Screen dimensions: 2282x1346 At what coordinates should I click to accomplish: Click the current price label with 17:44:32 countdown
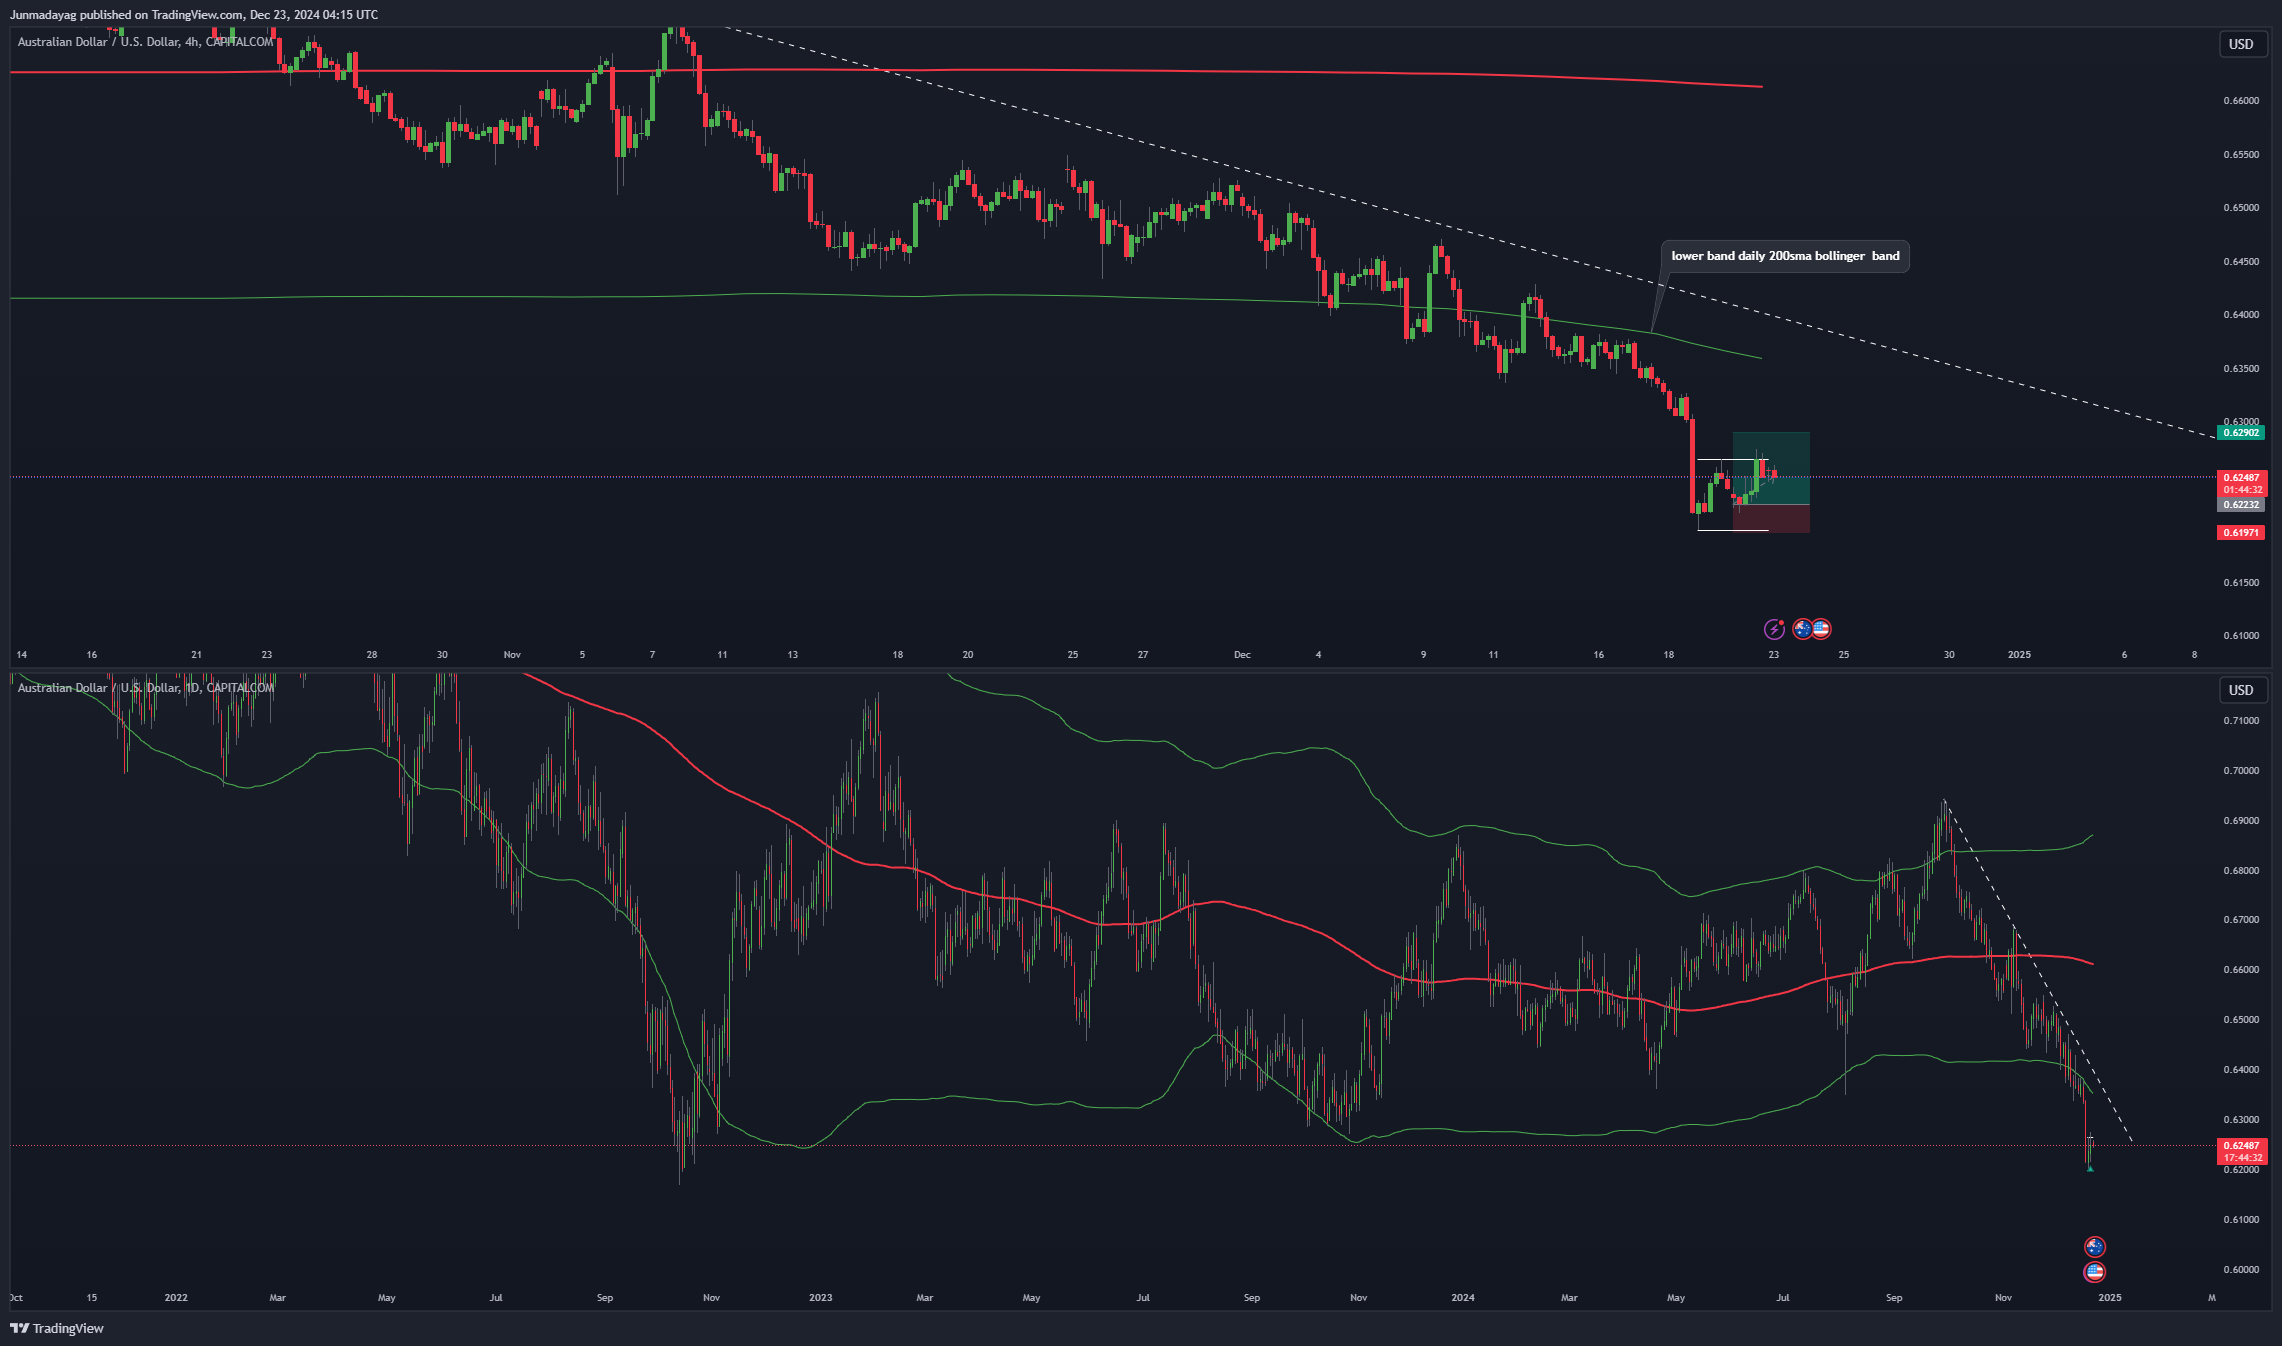pos(2241,1151)
